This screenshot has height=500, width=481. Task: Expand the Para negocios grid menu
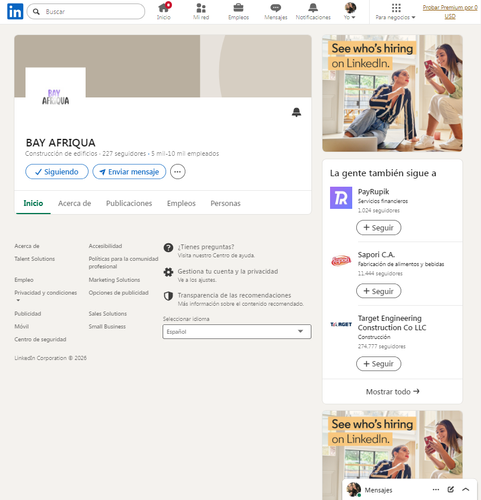(x=396, y=11)
